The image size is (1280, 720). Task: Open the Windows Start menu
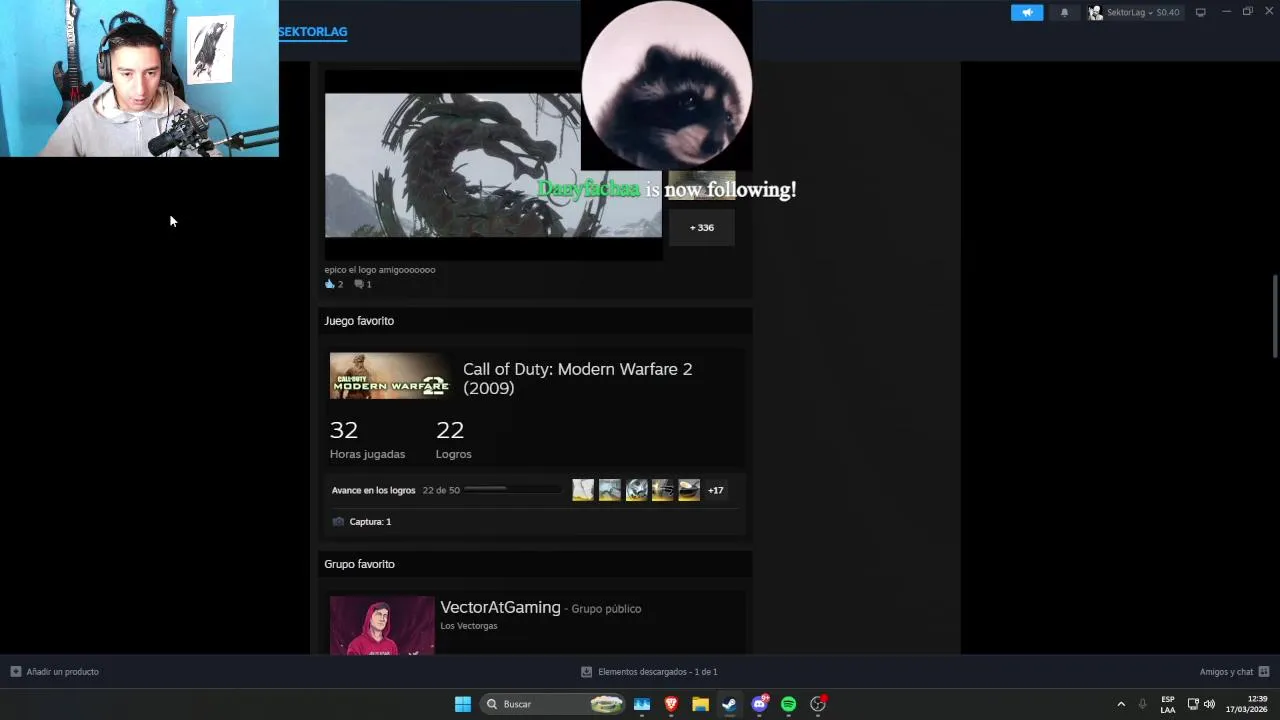[x=463, y=704]
